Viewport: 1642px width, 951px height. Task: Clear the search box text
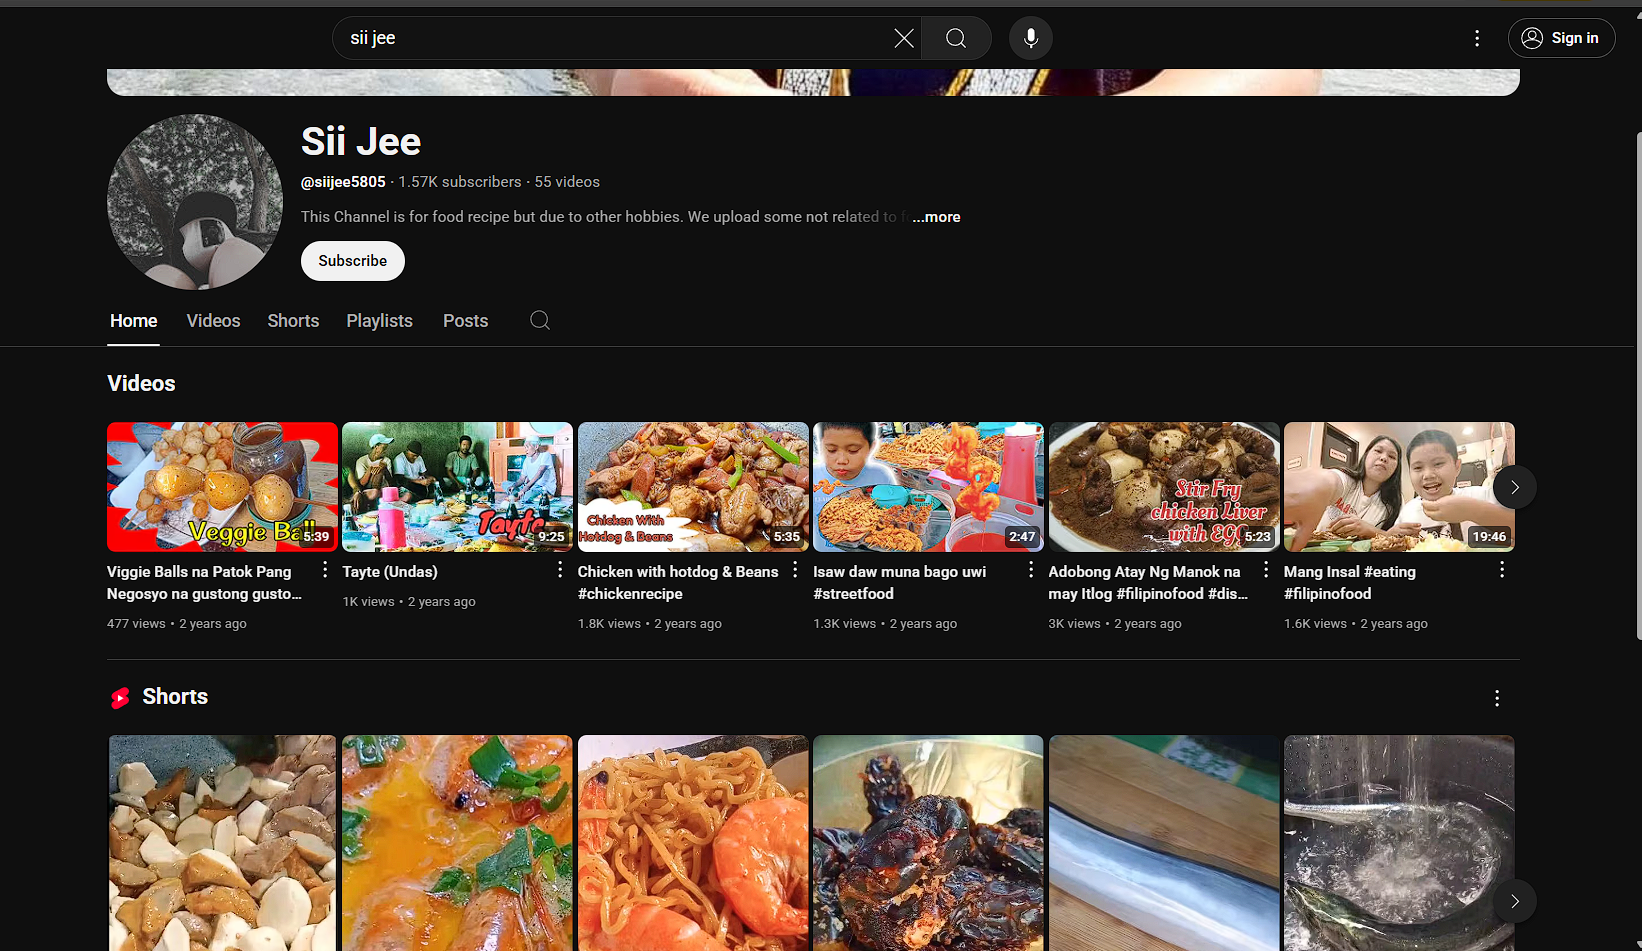click(x=903, y=38)
